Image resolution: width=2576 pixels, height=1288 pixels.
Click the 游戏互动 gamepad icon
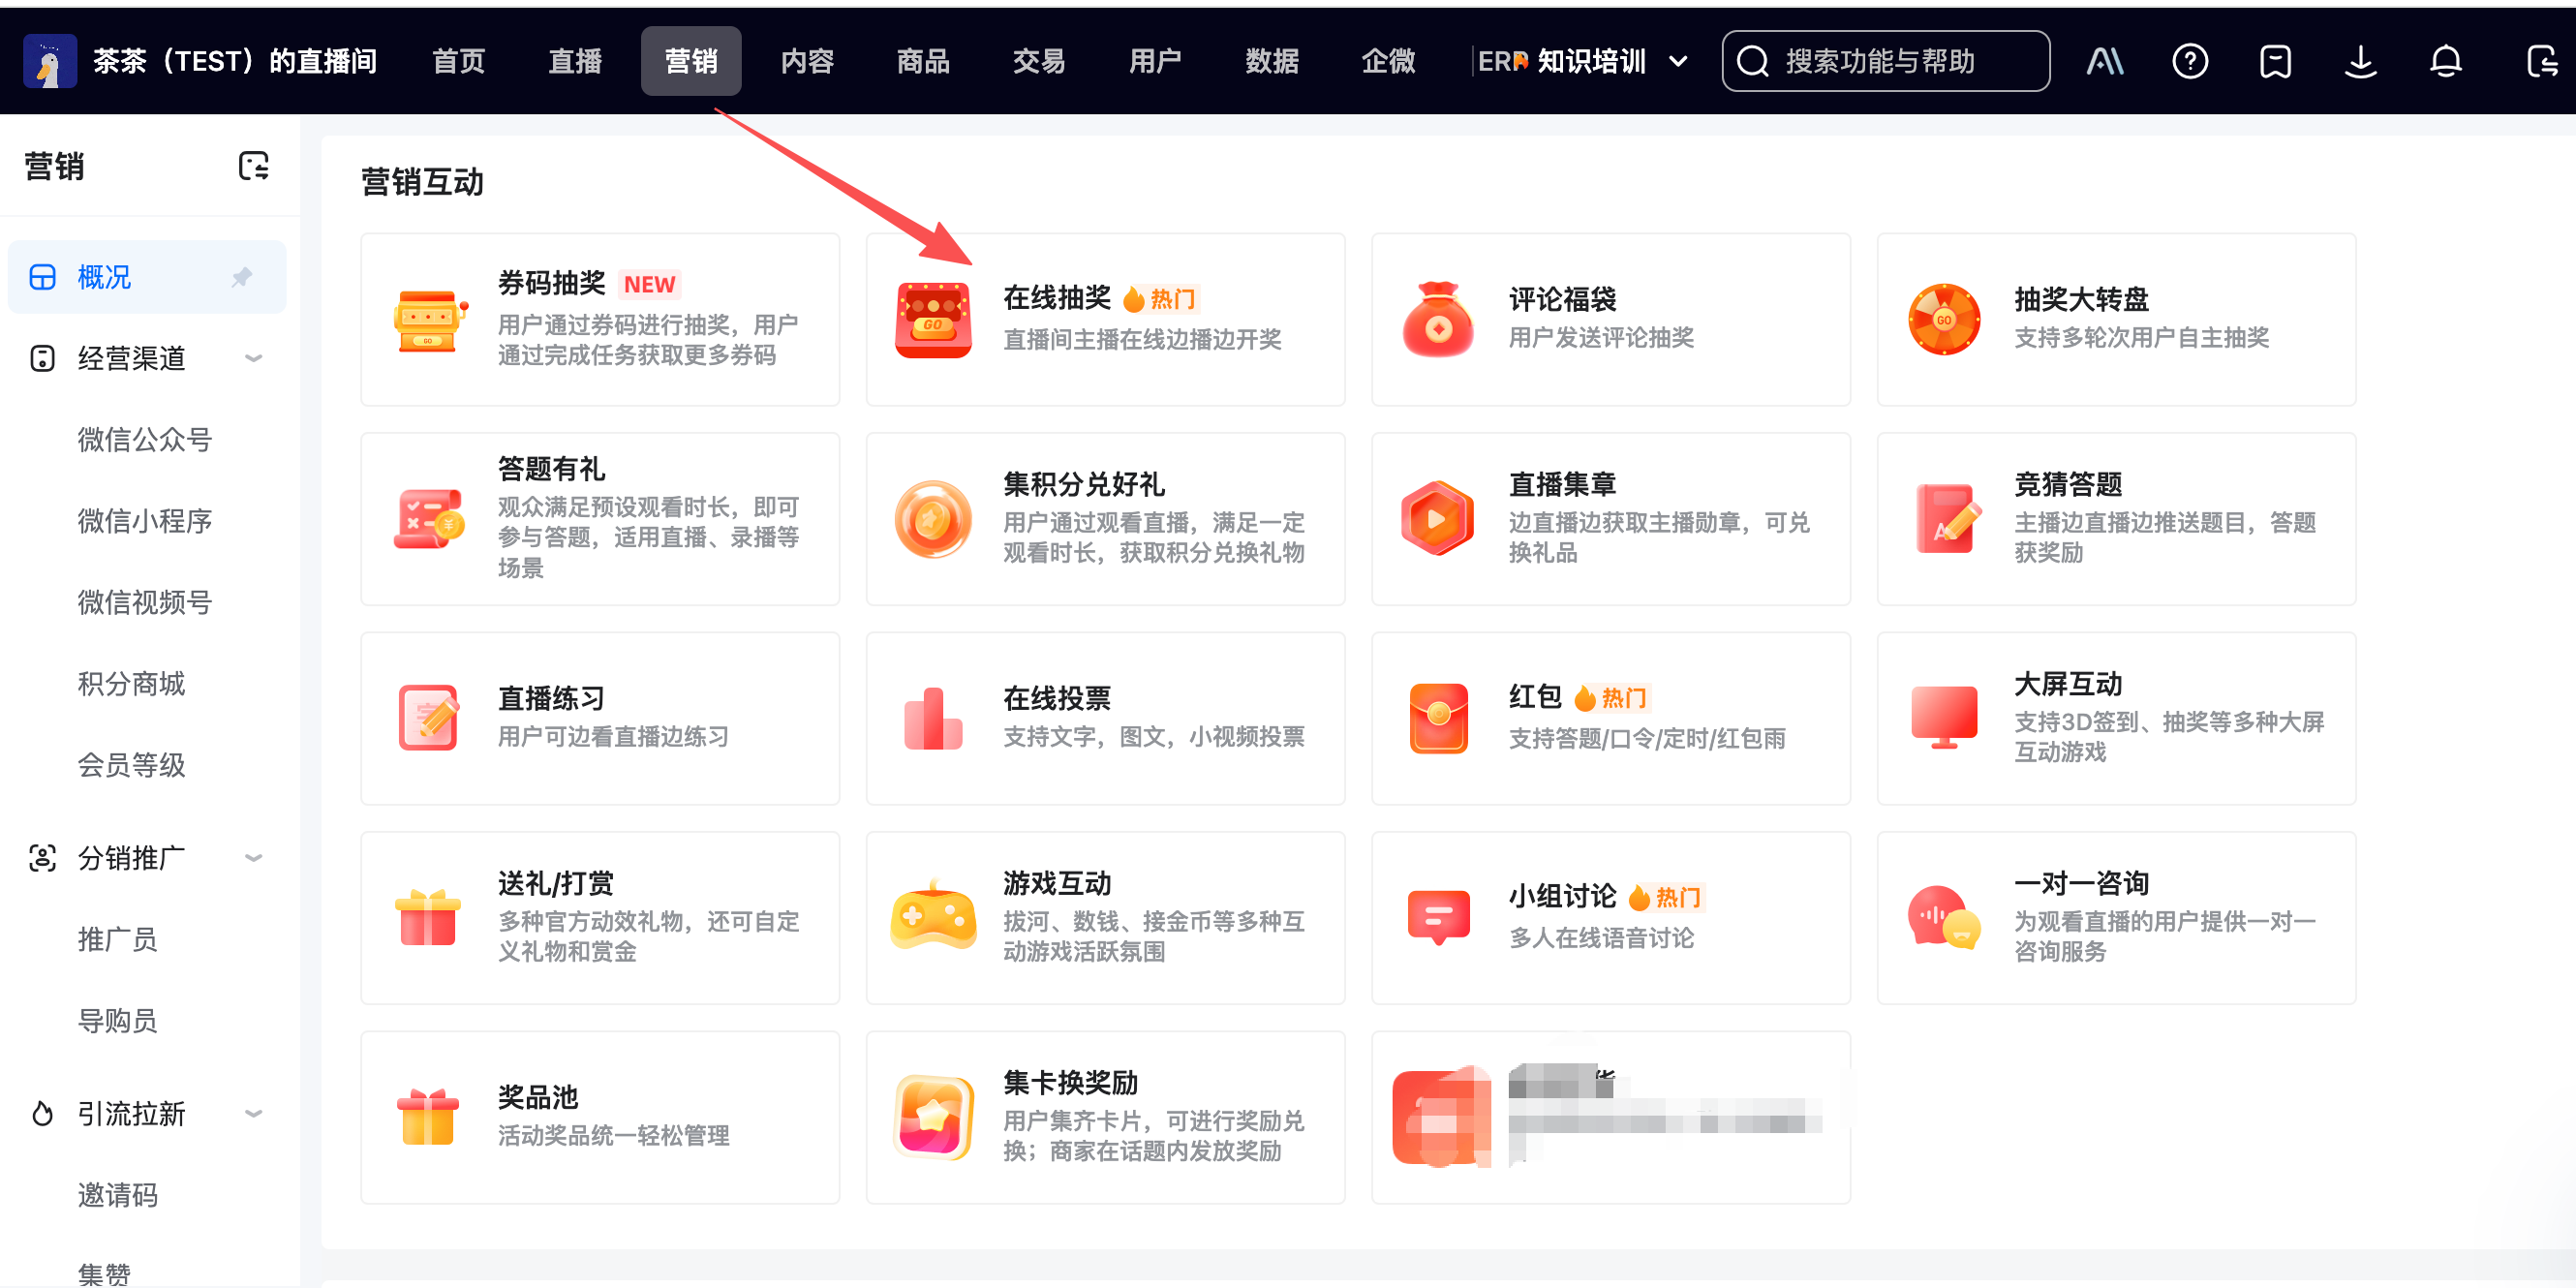[x=933, y=917]
